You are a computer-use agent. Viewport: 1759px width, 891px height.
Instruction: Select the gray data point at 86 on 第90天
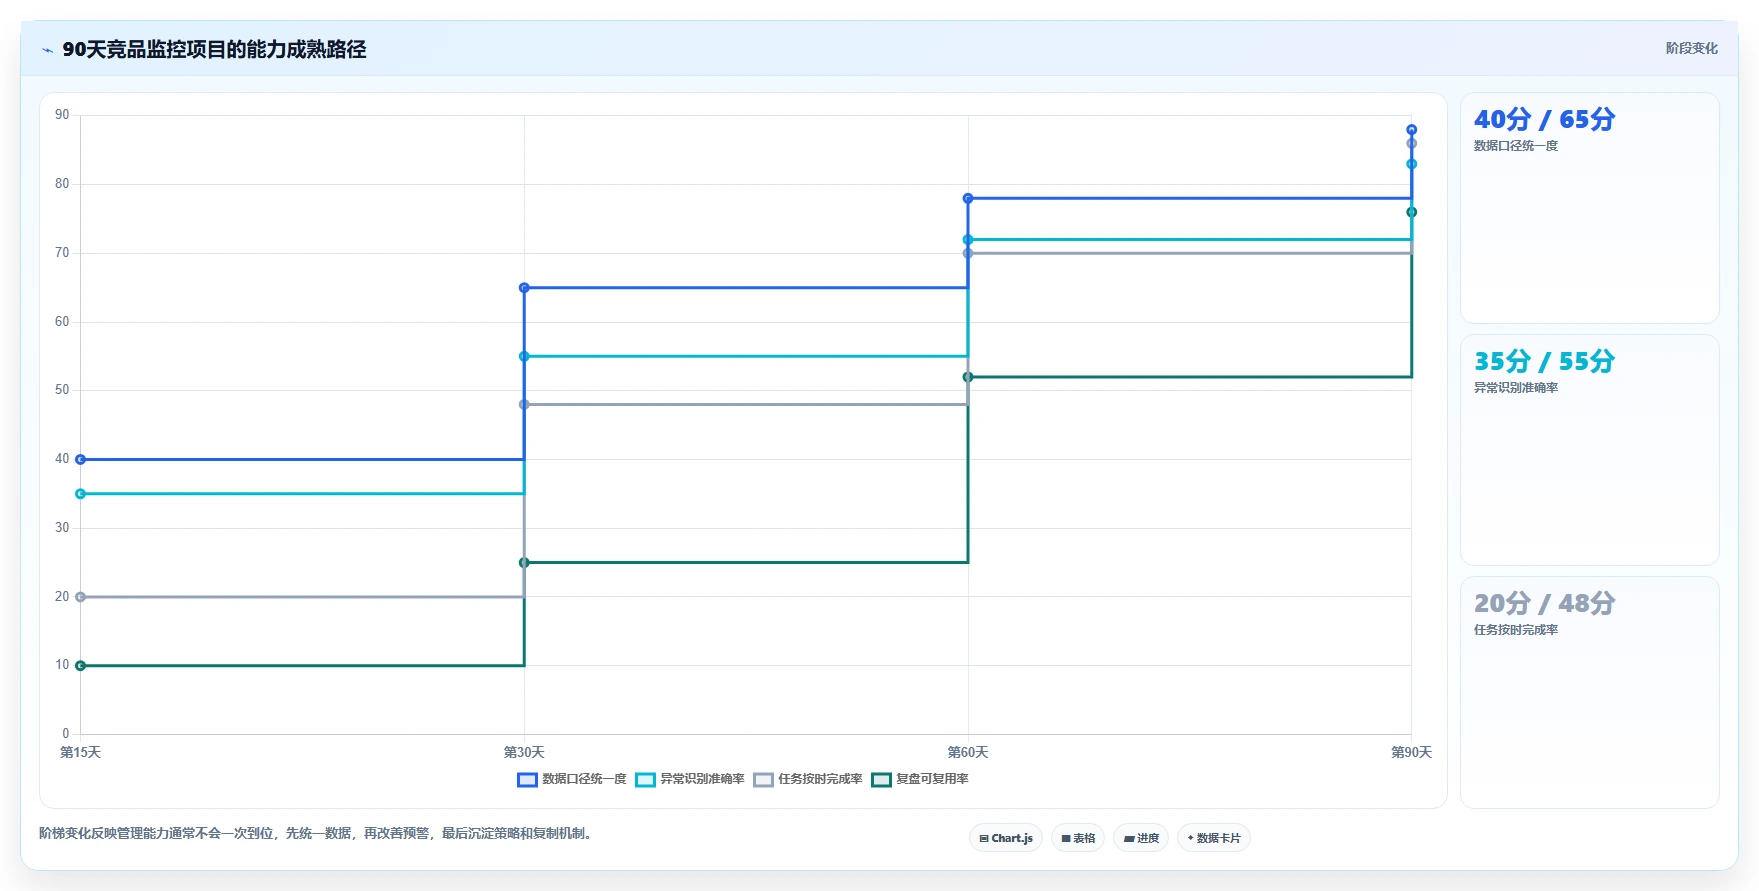point(1412,144)
